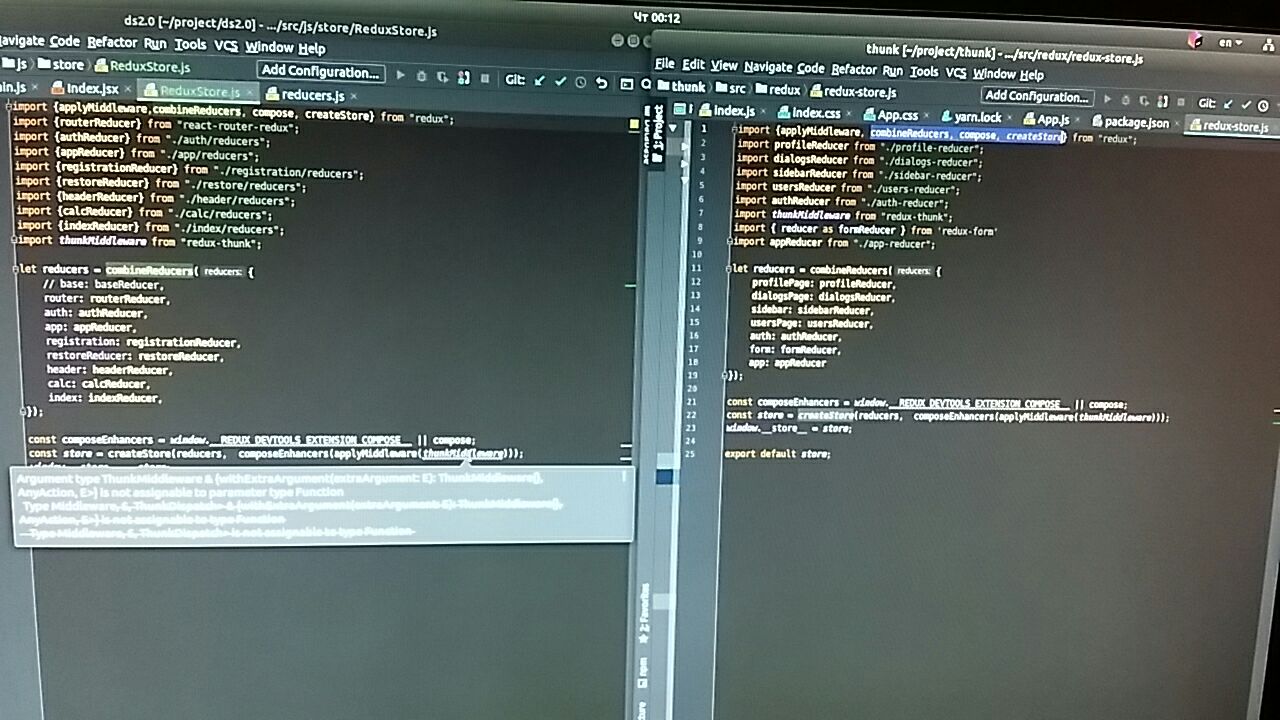Viewport: 1280px width, 720px height.
Task: Open the clock showing Чт 00:12
Action: click(x=657, y=17)
